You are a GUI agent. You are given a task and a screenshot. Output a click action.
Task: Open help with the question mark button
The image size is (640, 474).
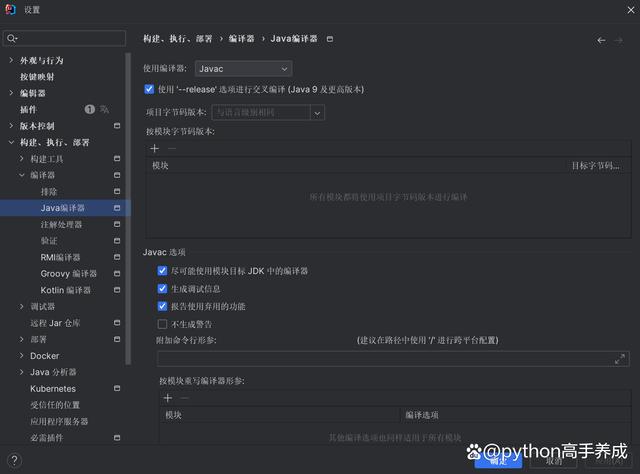coord(14,461)
